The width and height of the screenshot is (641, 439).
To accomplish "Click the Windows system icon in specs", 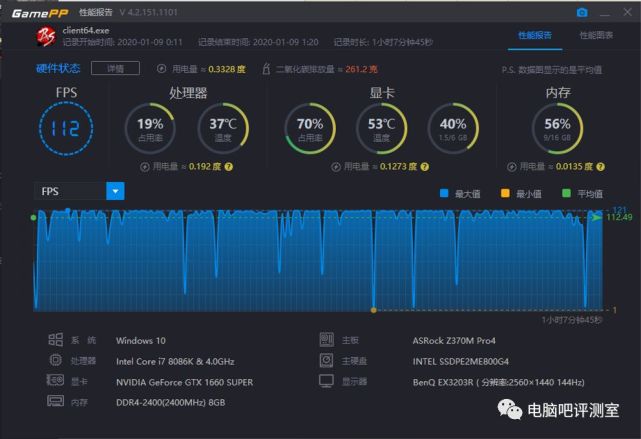I will click(56, 339).
